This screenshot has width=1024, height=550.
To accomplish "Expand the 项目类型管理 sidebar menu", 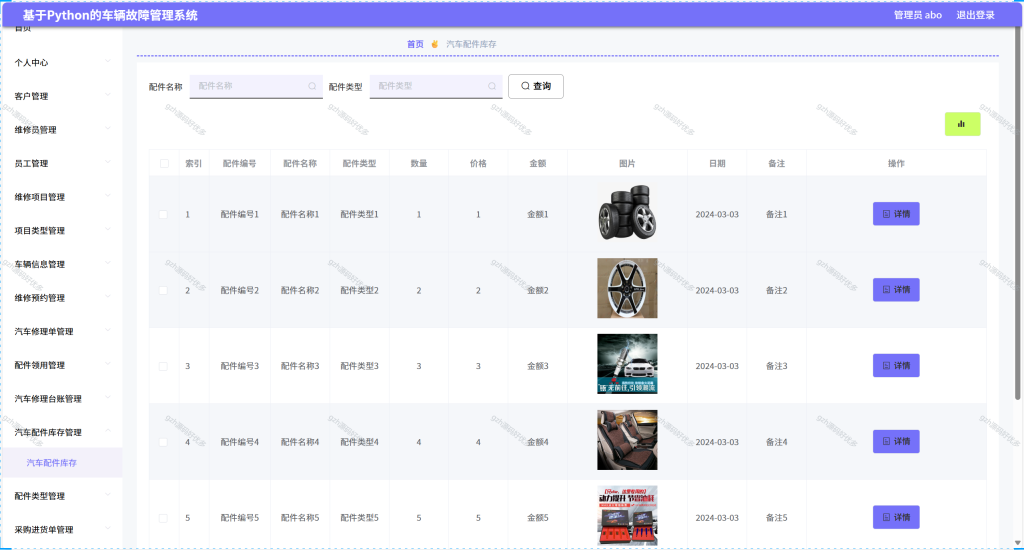I will pos(61,231).
